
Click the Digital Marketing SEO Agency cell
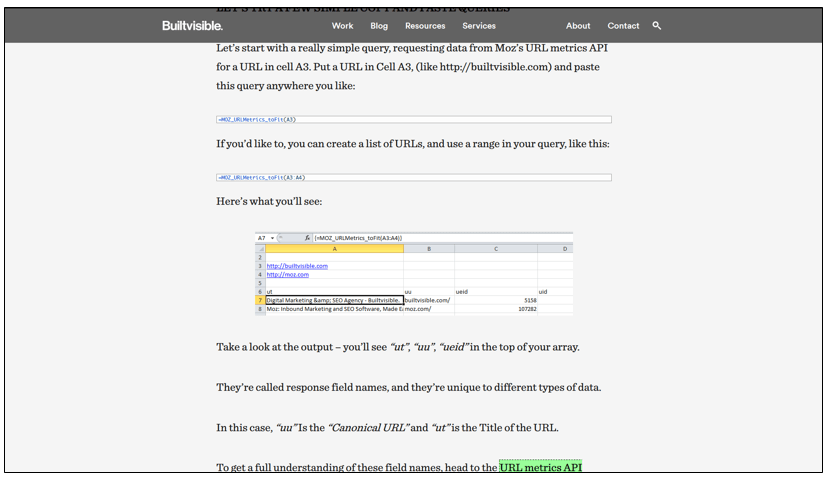(x=334, y=300)
